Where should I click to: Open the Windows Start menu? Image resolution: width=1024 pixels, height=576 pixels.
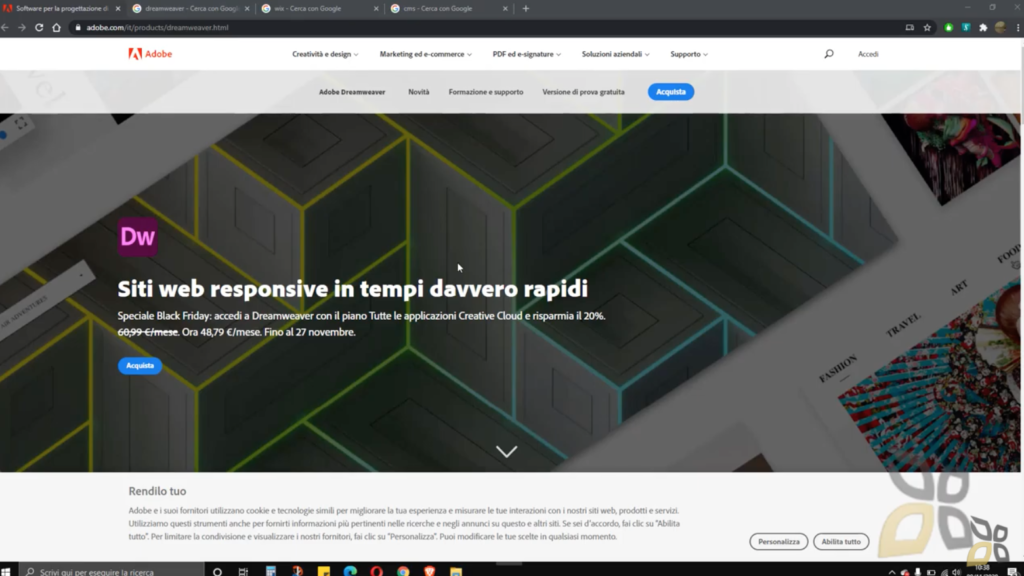pos(6,571)
